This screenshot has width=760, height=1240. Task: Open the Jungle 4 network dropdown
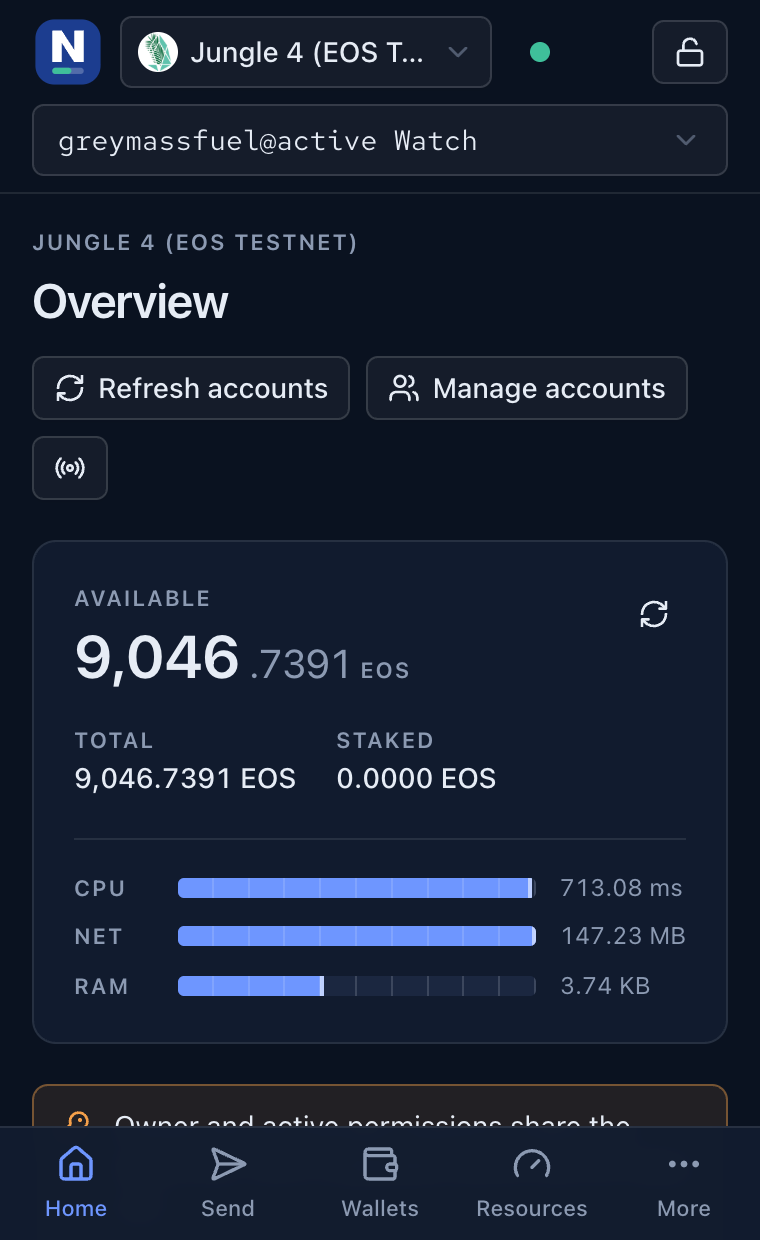point(306,52)
